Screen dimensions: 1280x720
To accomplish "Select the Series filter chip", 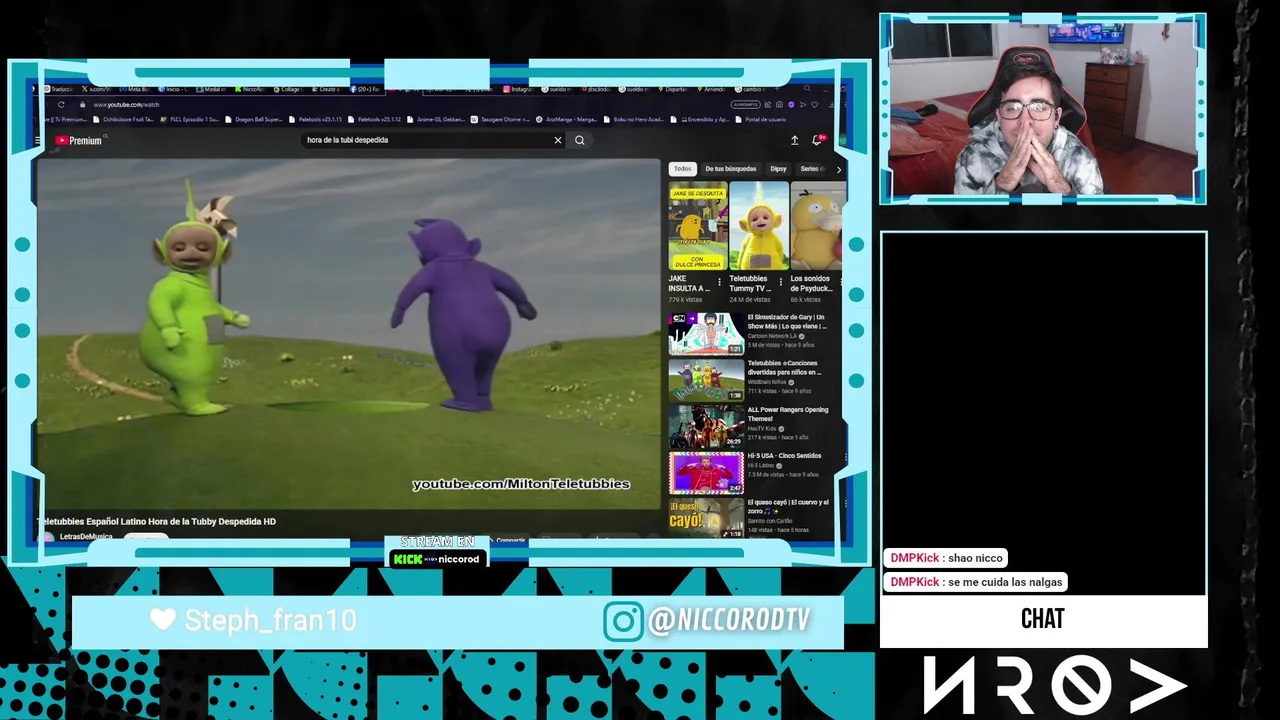I will (810, 169).
